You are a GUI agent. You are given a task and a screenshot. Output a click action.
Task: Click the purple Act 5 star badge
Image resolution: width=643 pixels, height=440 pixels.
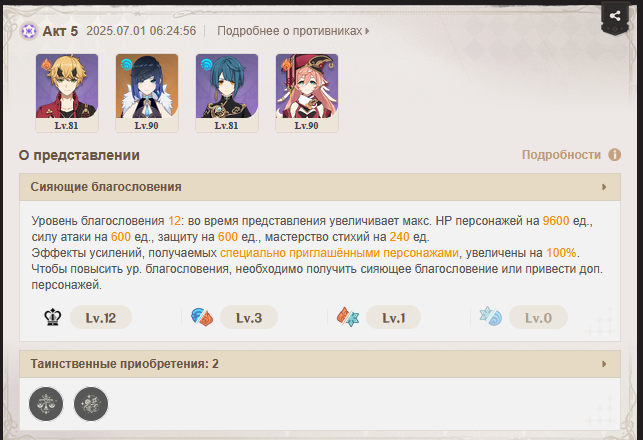point(29,31)
